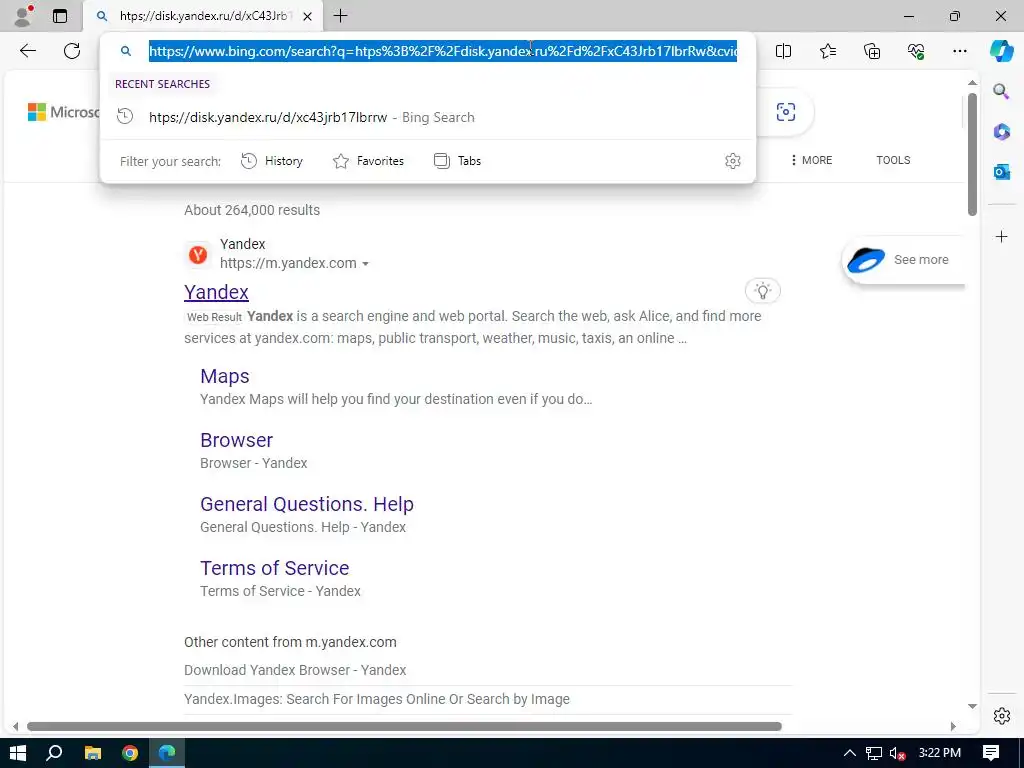Click the Bing visual search camera icon
Image resolution: width=1024 pixels, height=768 pixels.
[x=786, y=112]
